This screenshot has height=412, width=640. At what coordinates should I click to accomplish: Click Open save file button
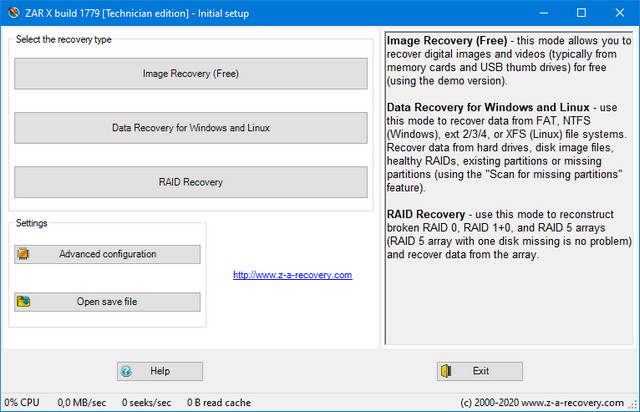tap(107, 302)
